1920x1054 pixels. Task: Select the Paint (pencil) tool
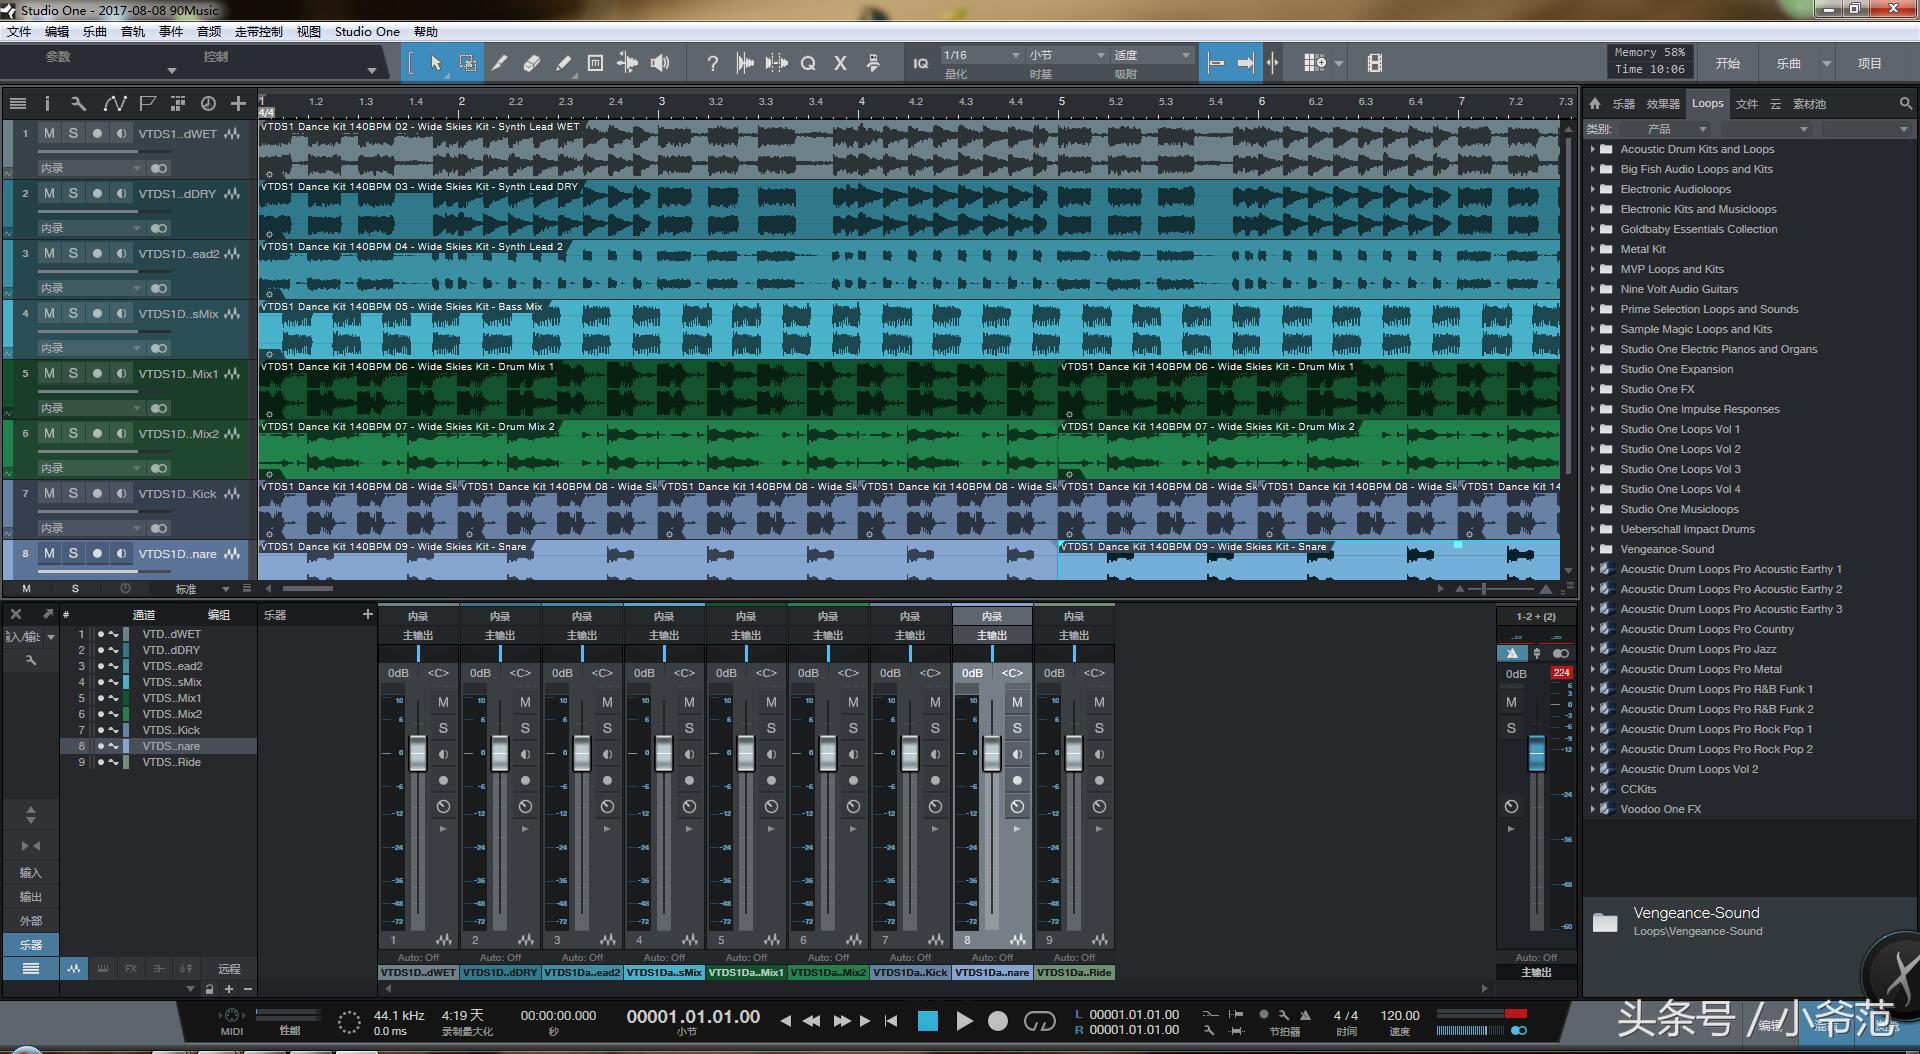pyautogui.click(x=563, y=63)
